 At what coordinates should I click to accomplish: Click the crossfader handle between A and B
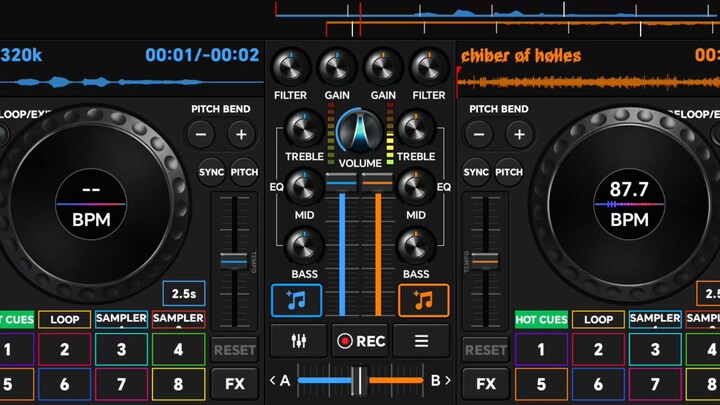click(x=360, y=380)
